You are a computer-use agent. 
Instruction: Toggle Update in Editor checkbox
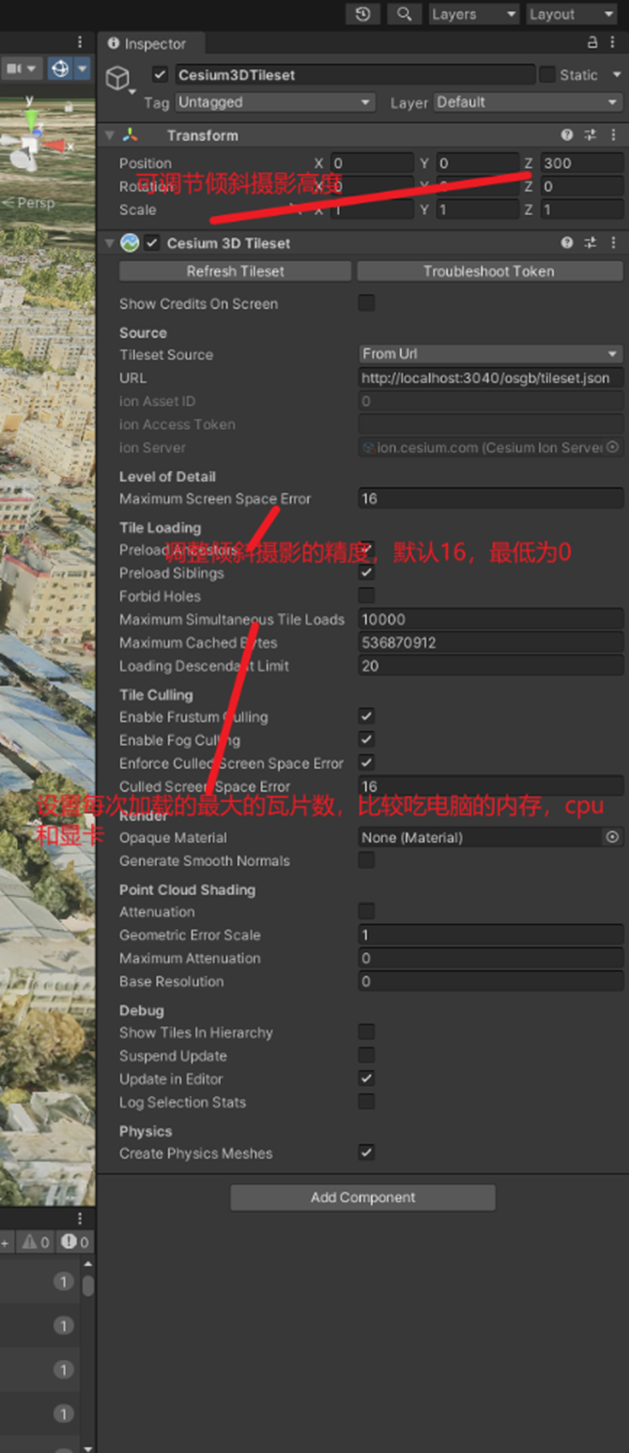366,1078
